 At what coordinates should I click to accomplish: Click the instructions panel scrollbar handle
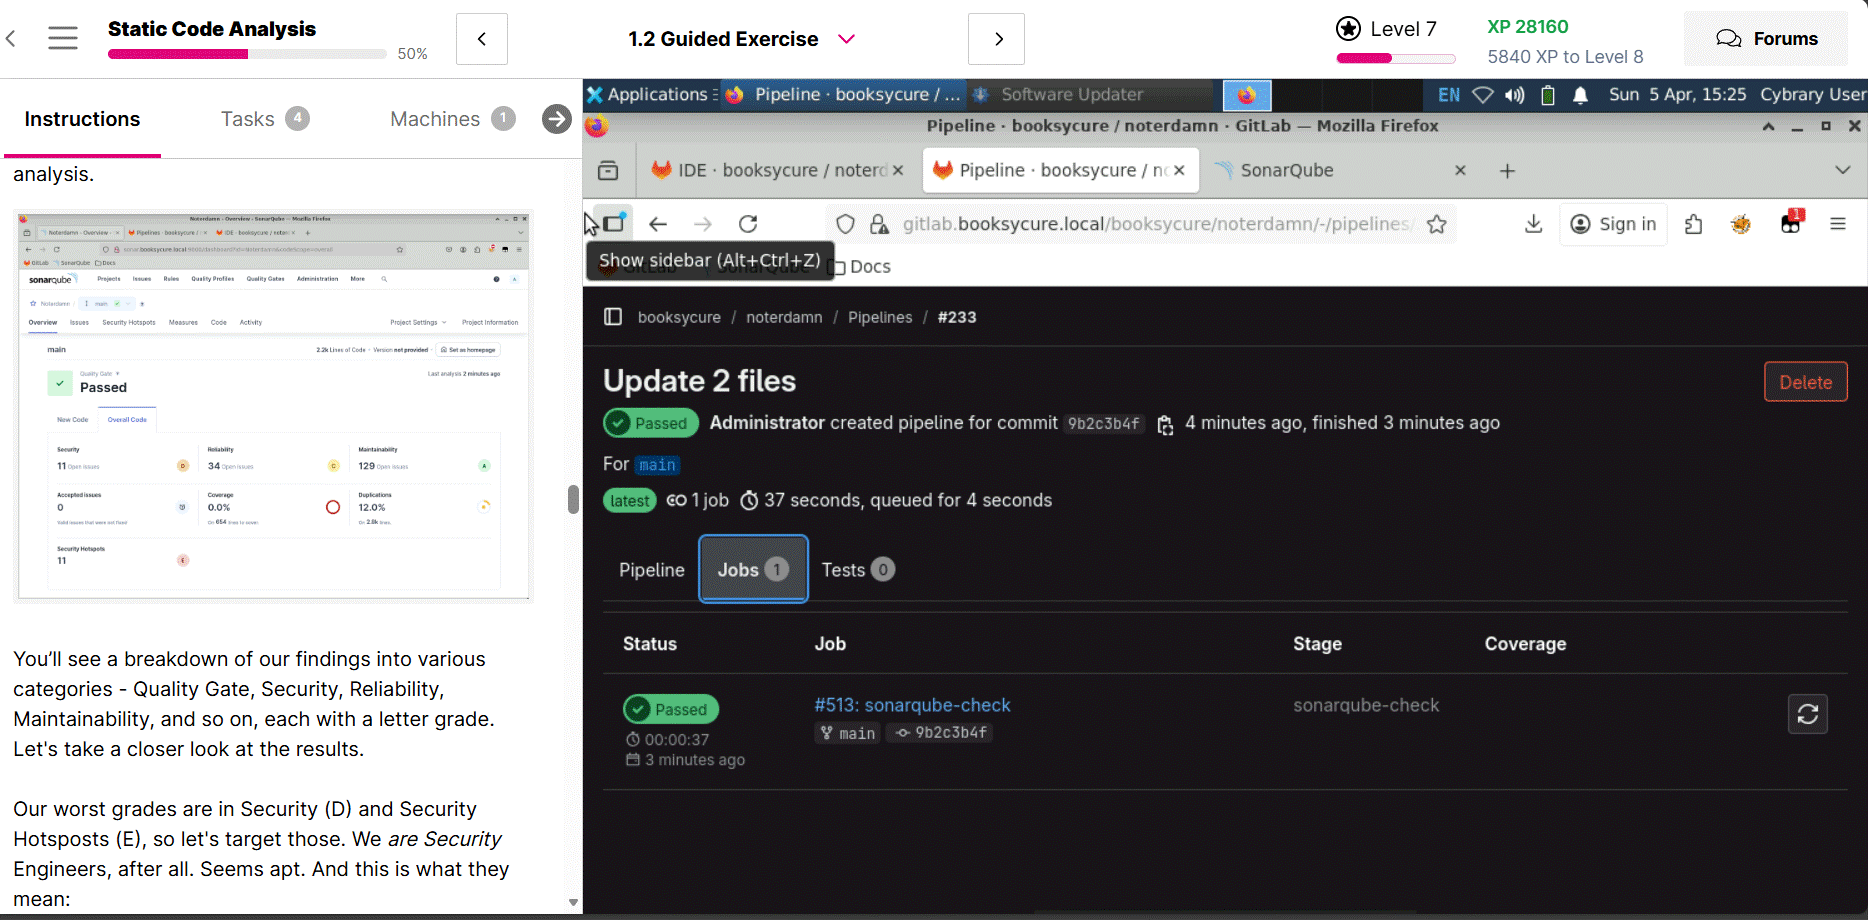tap(573, 499)
